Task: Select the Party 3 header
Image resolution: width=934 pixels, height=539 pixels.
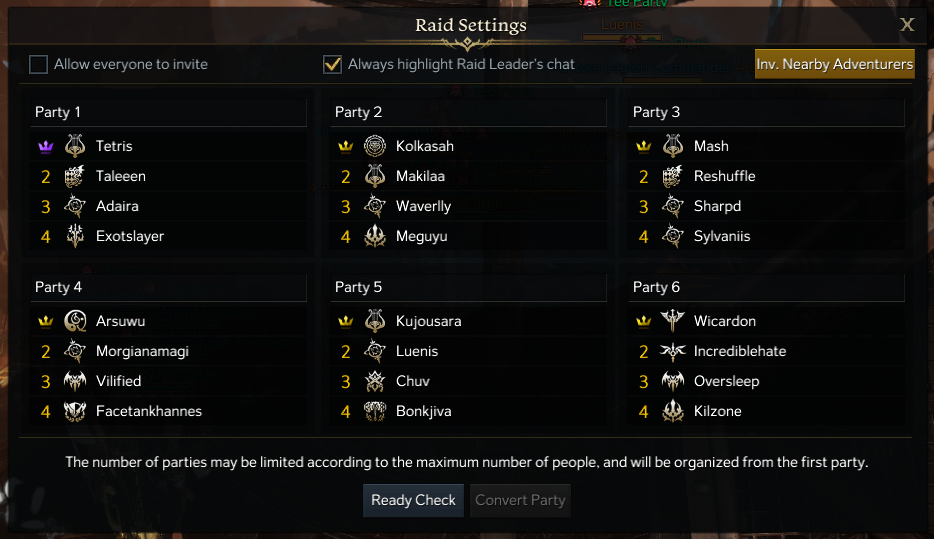Action: coord(657,112)
